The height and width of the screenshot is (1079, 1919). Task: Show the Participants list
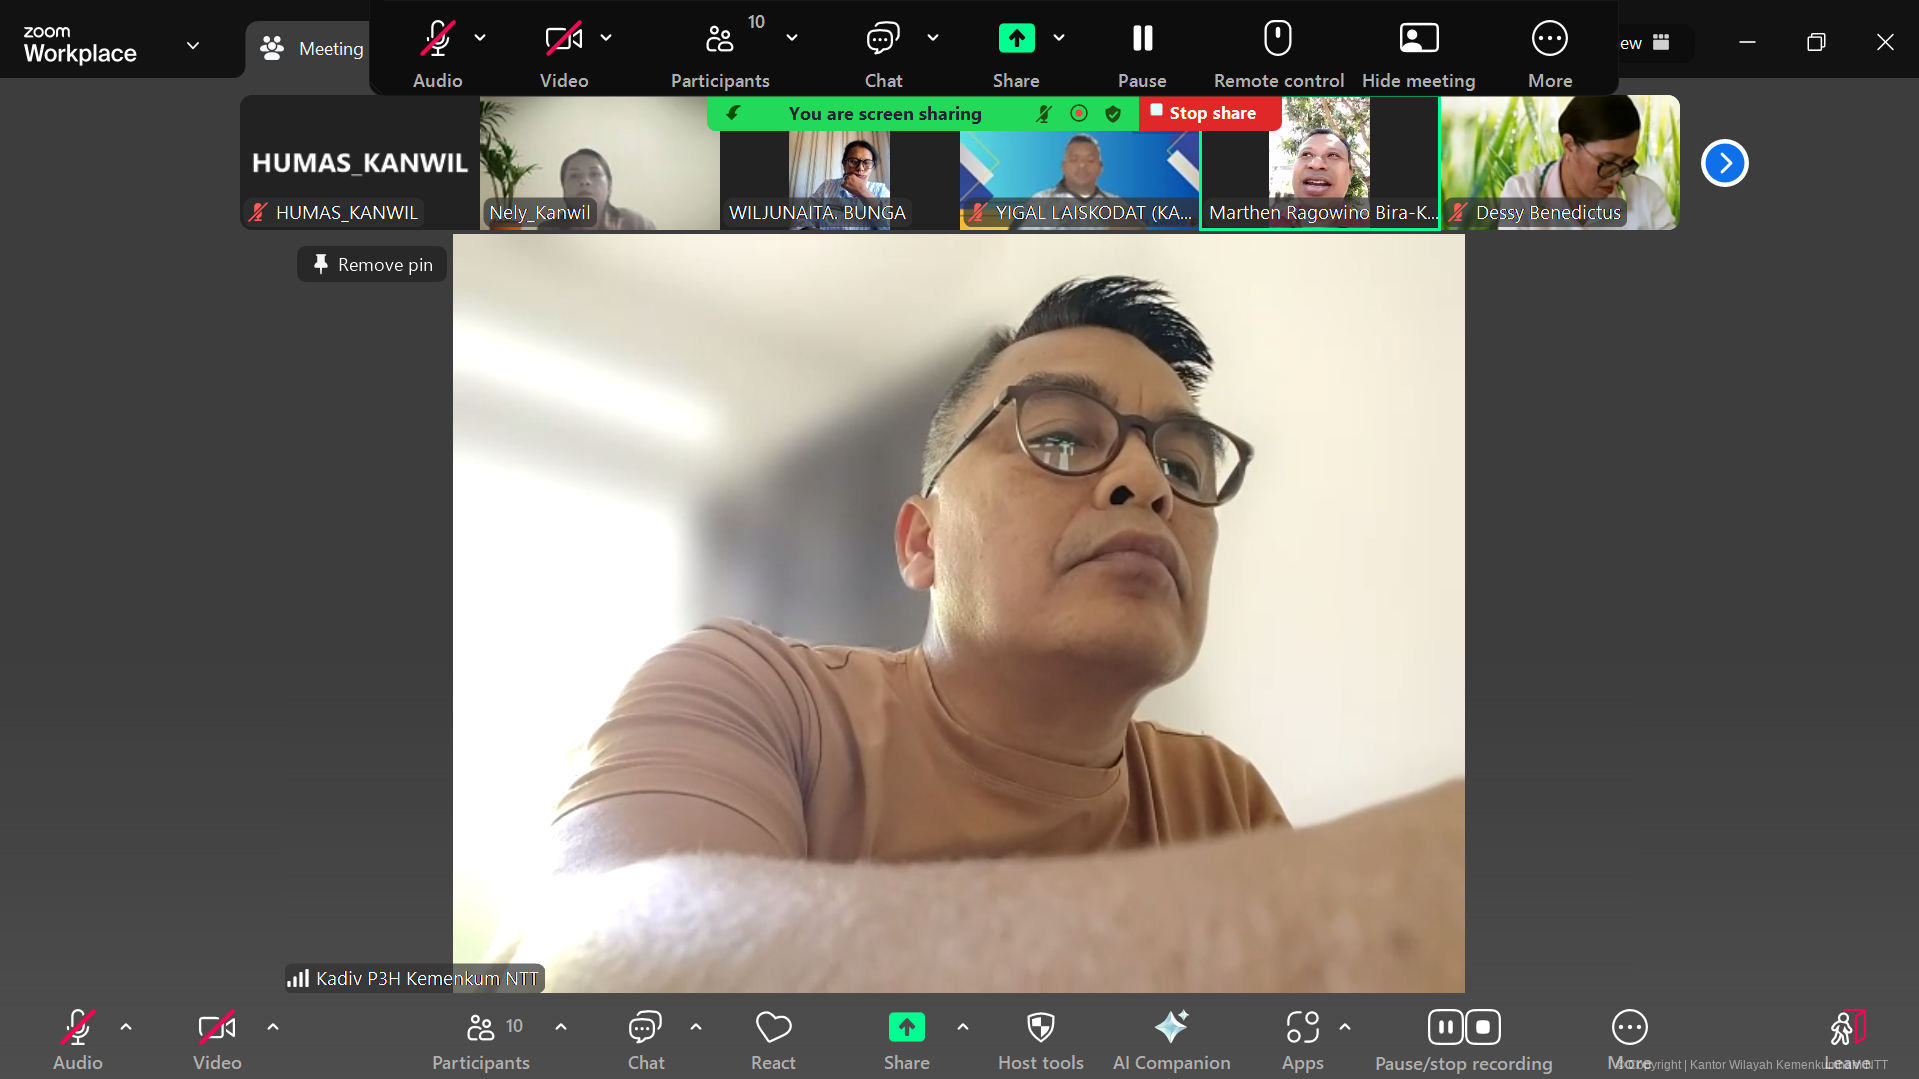[480, 1038]
